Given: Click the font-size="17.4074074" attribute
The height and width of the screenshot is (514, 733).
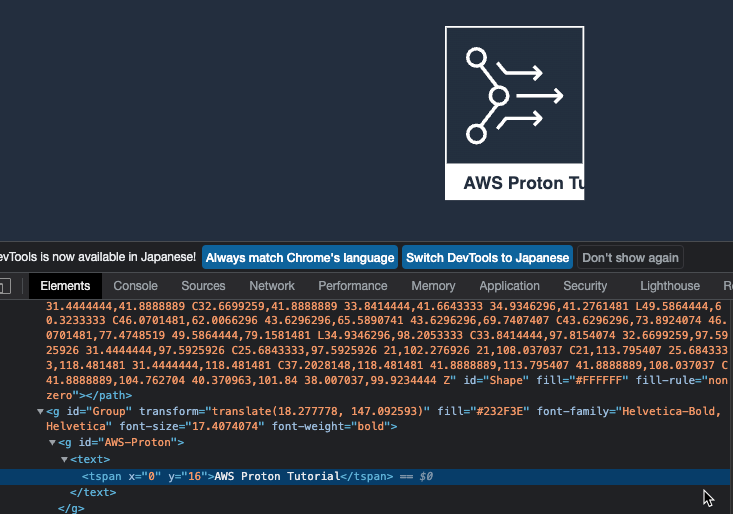Looking at the screenshot, I should (192, 426).
